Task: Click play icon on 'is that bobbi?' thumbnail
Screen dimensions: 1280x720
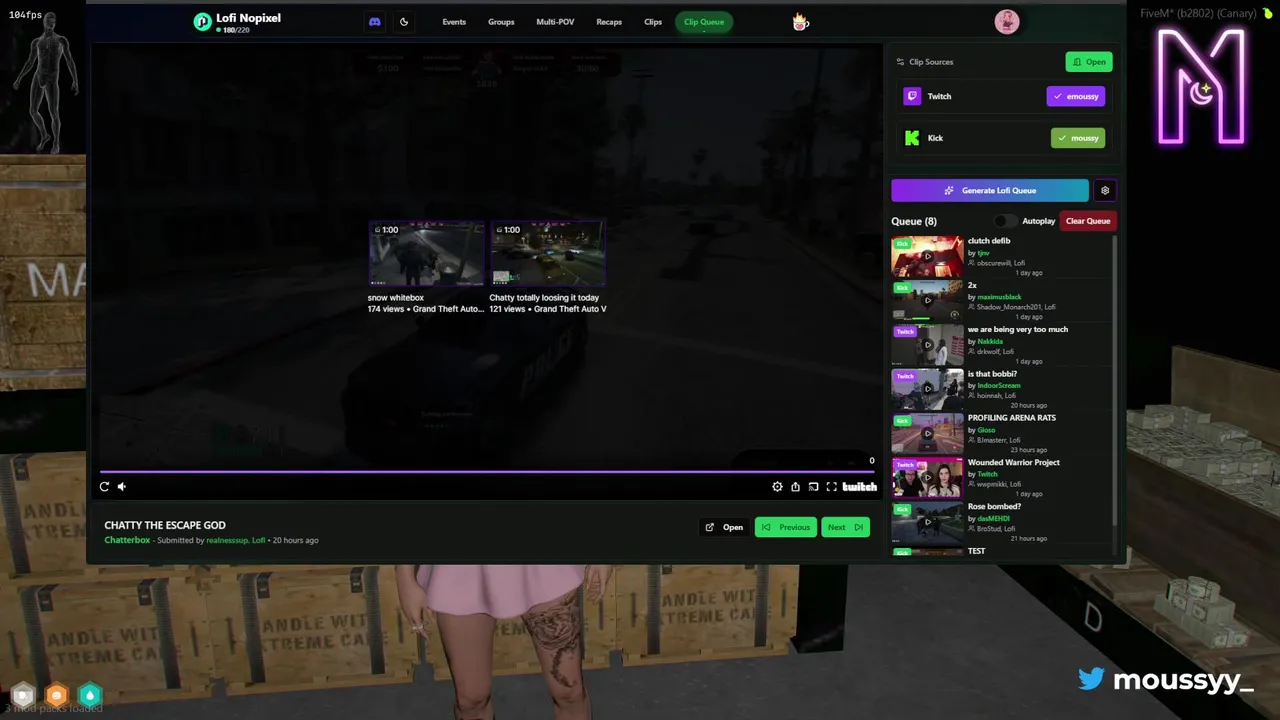Action: [x=927, y=389]
